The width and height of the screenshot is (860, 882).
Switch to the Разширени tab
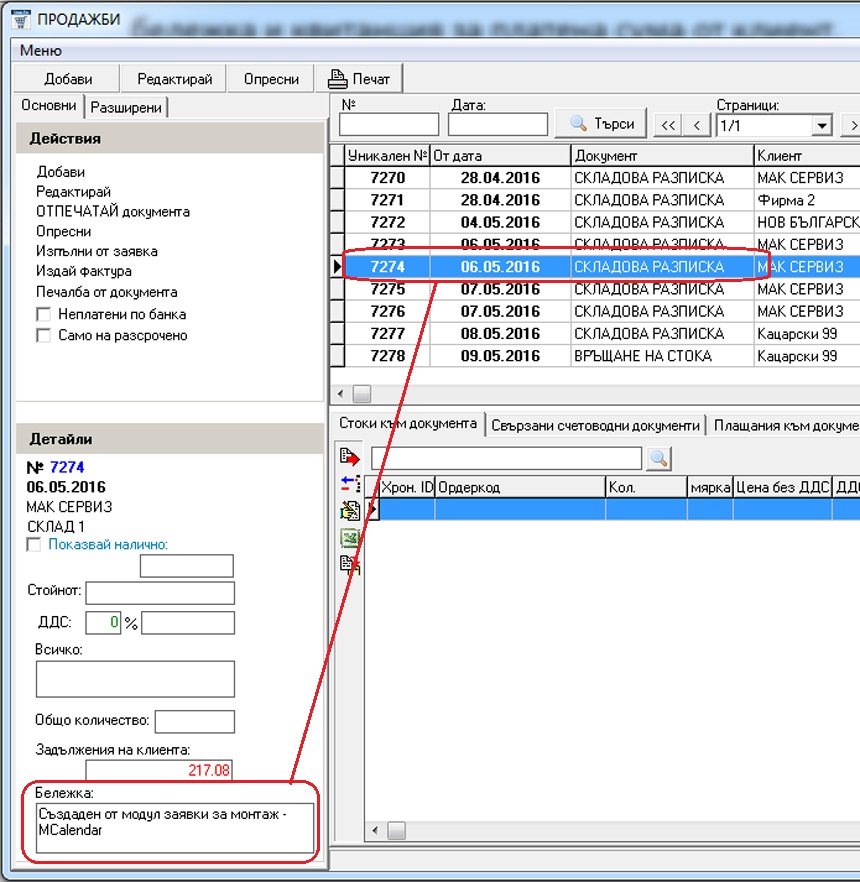coord(126,107)
